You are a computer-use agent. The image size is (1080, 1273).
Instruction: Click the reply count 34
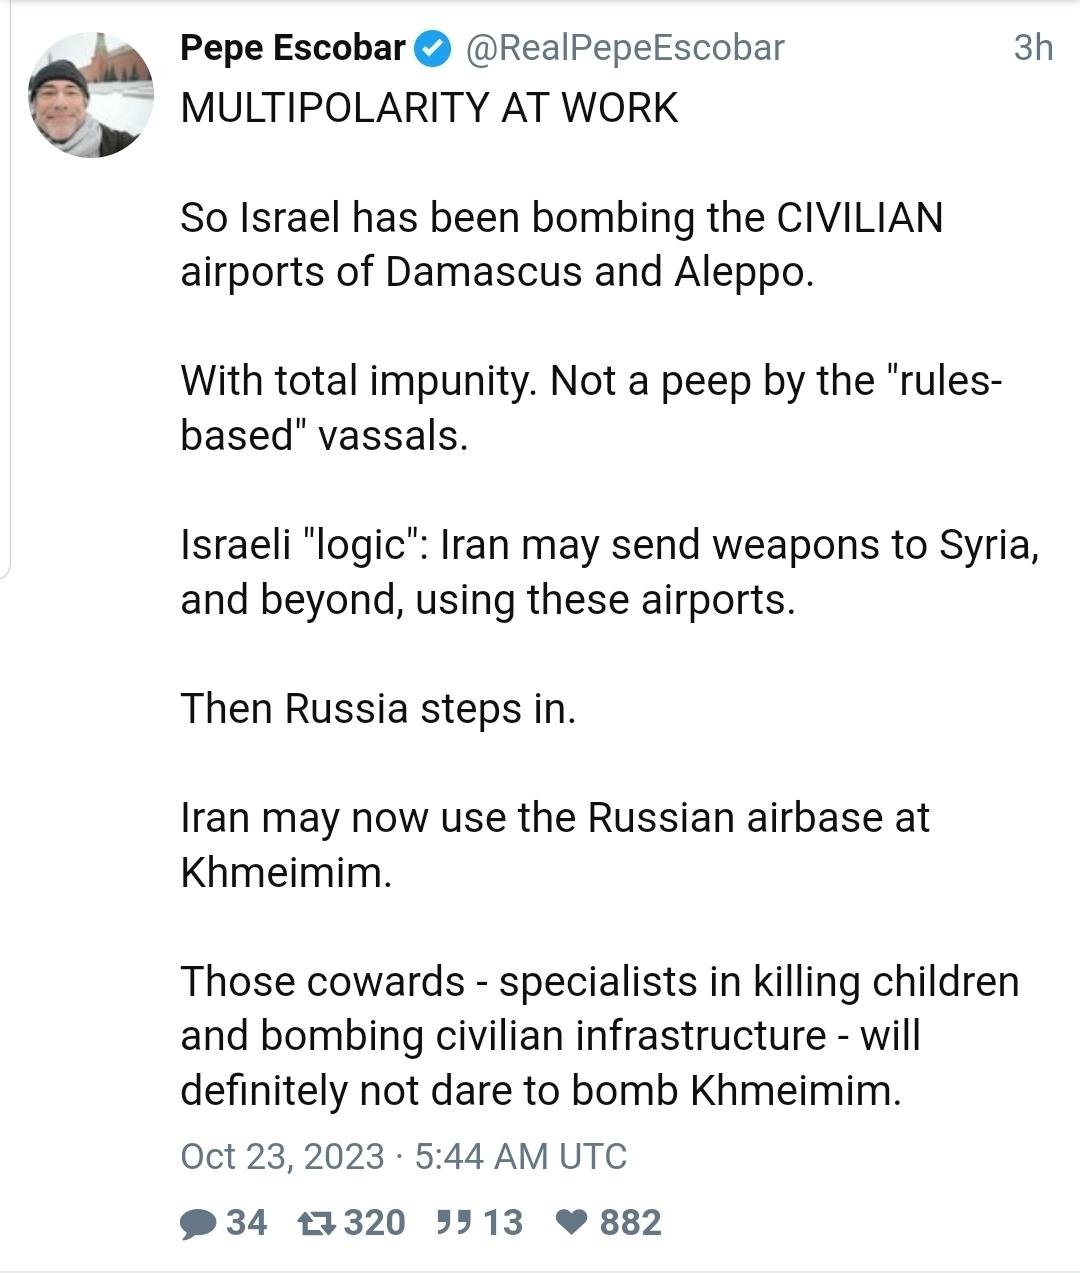pos(246,1223)
